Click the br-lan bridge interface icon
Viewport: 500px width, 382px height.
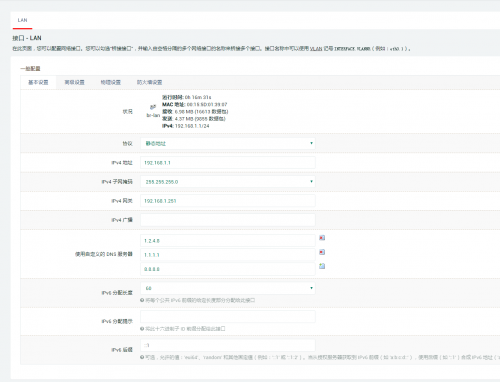[x=153, y=107]
